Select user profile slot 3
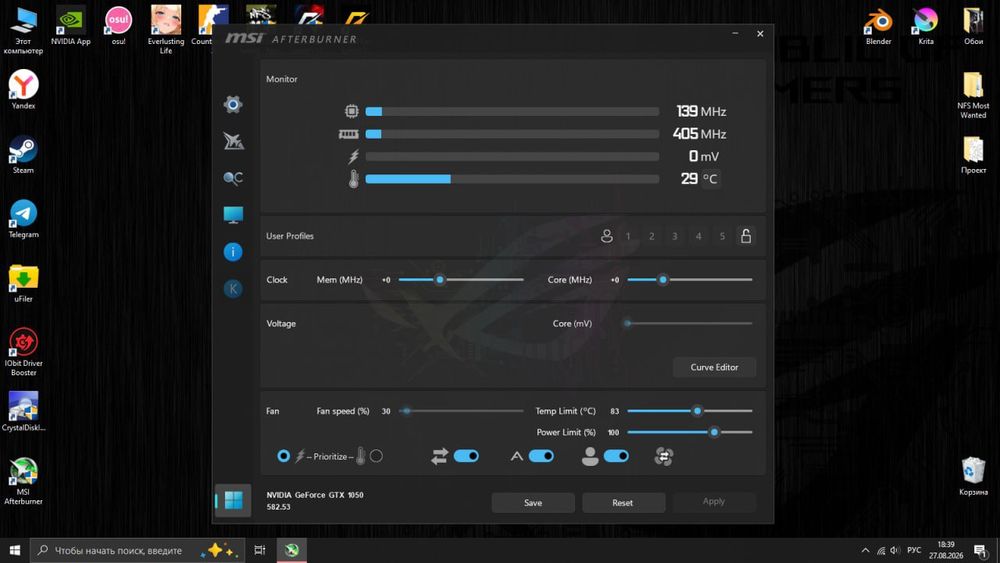 point(675,236)
